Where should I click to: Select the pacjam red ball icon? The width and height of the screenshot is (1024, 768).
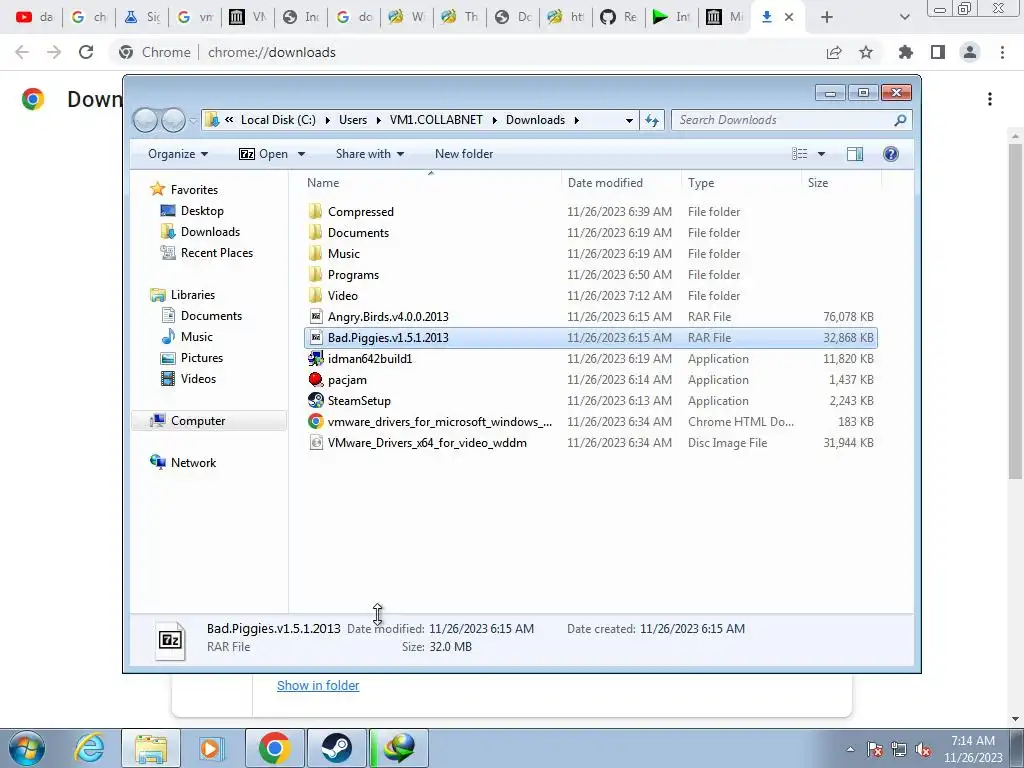[x=316, y=379]
